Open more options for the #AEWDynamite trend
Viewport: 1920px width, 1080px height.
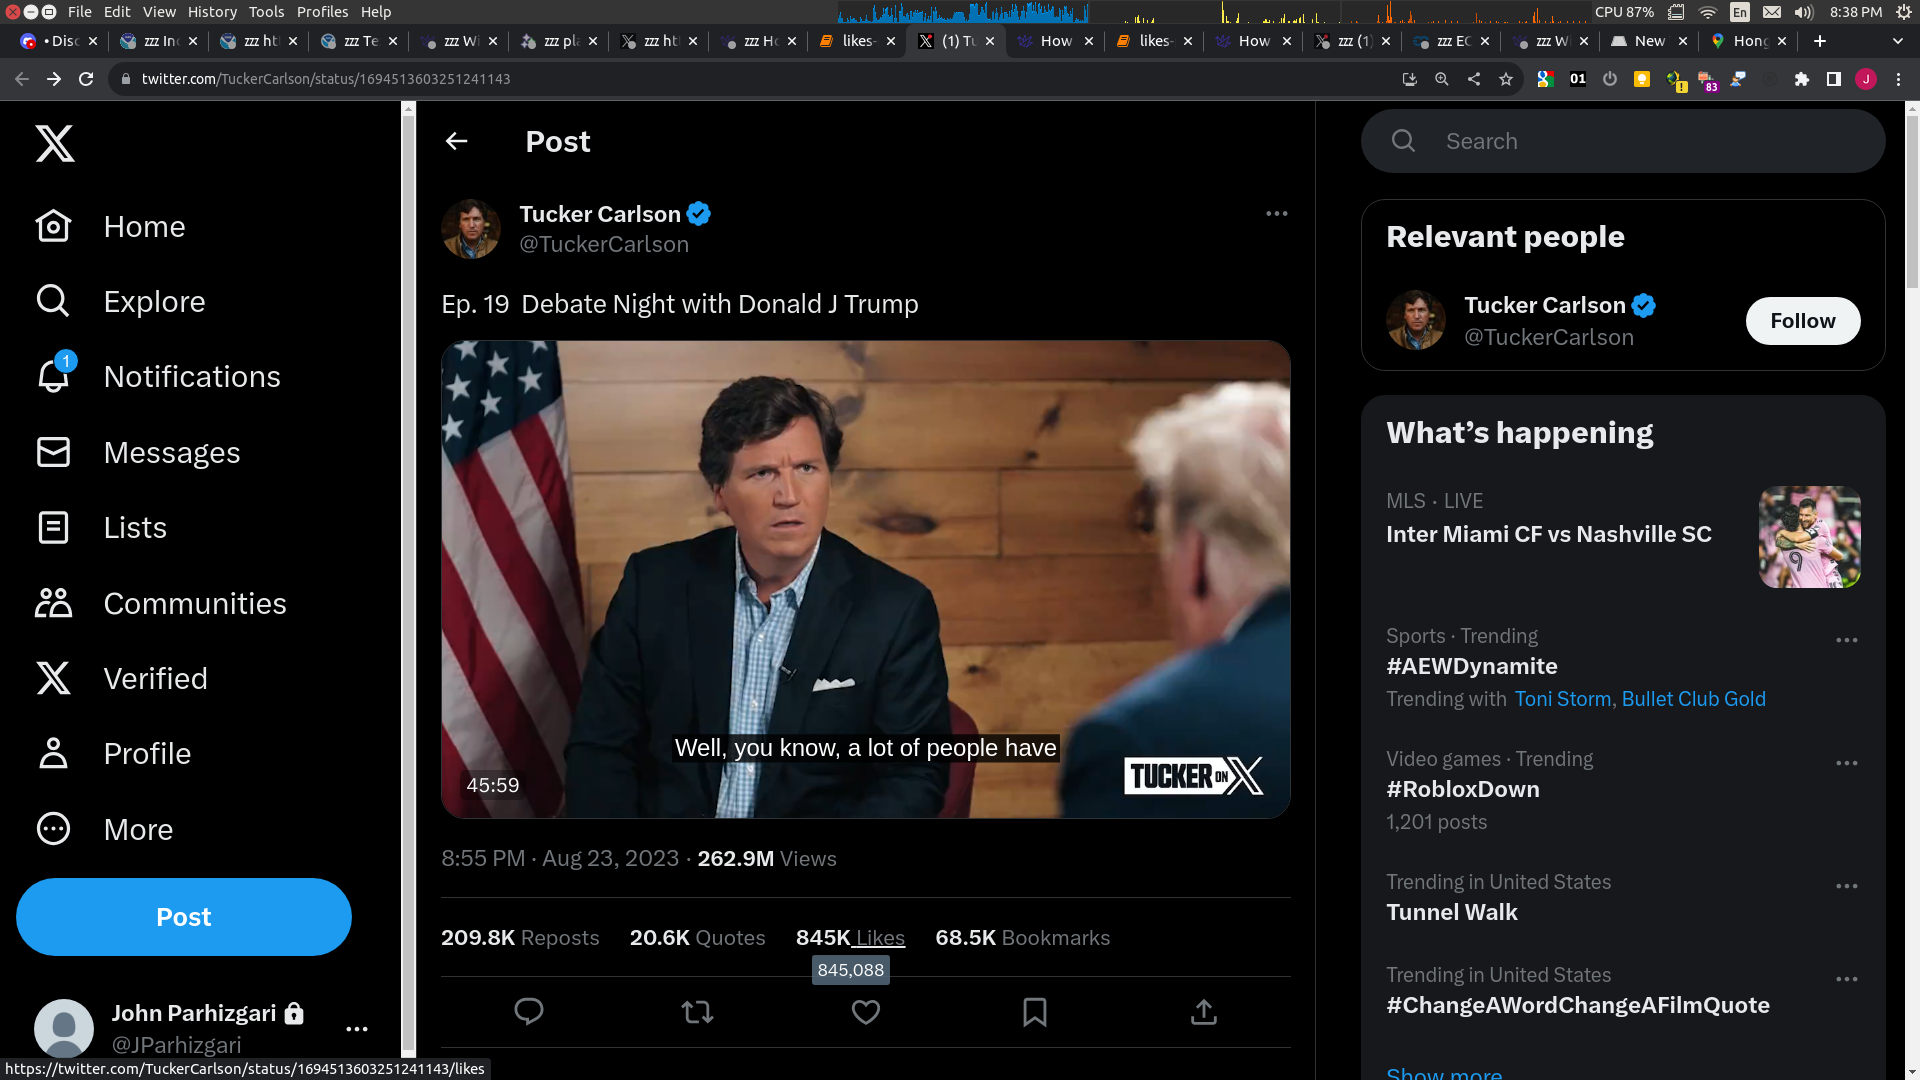point(1847,640)
